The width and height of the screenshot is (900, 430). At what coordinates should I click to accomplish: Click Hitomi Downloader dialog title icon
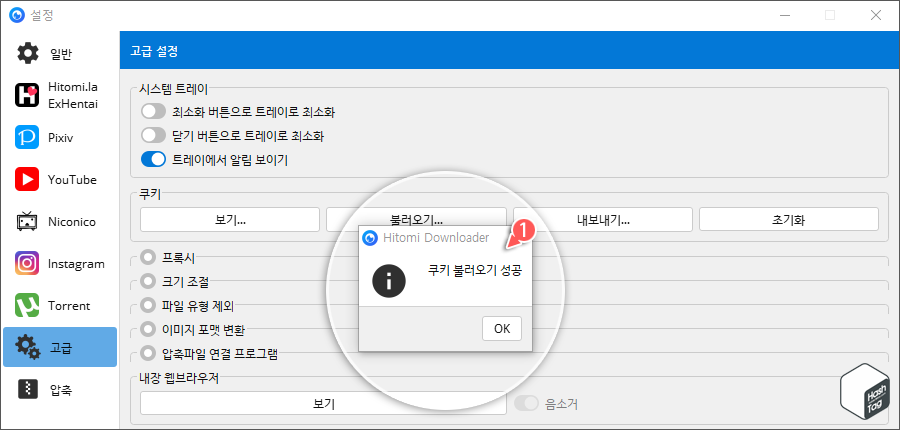tap(371, 238)
